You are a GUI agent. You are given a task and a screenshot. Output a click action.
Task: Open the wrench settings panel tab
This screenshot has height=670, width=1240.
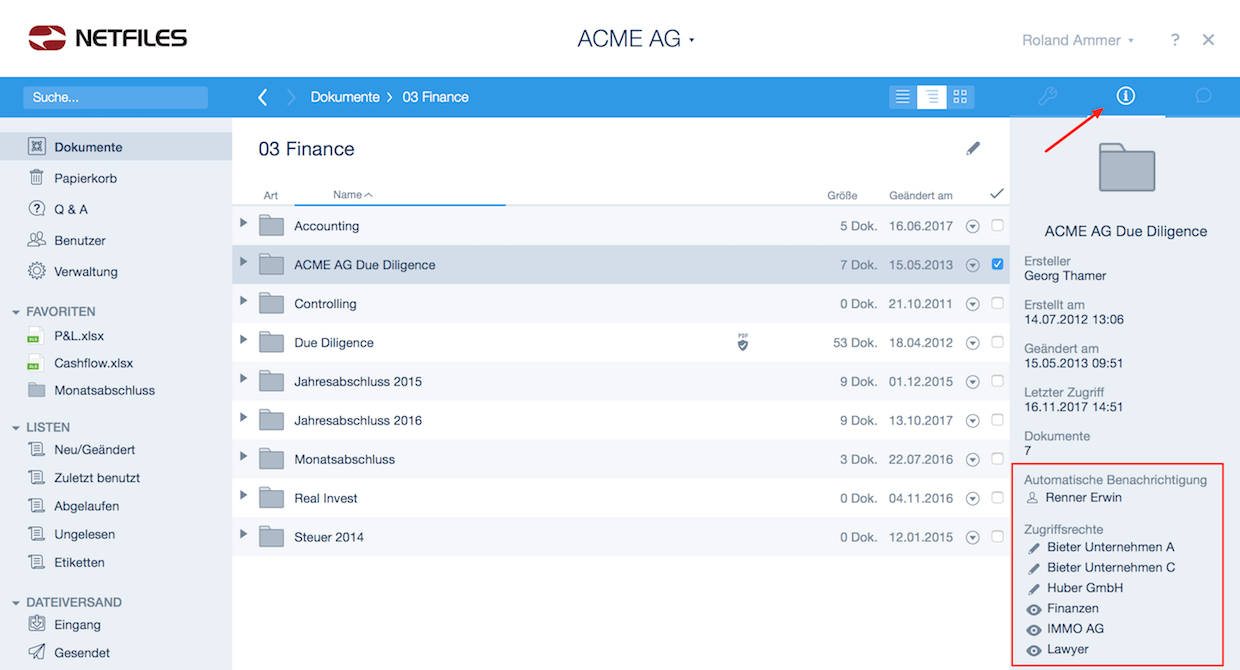[1047, 97]
